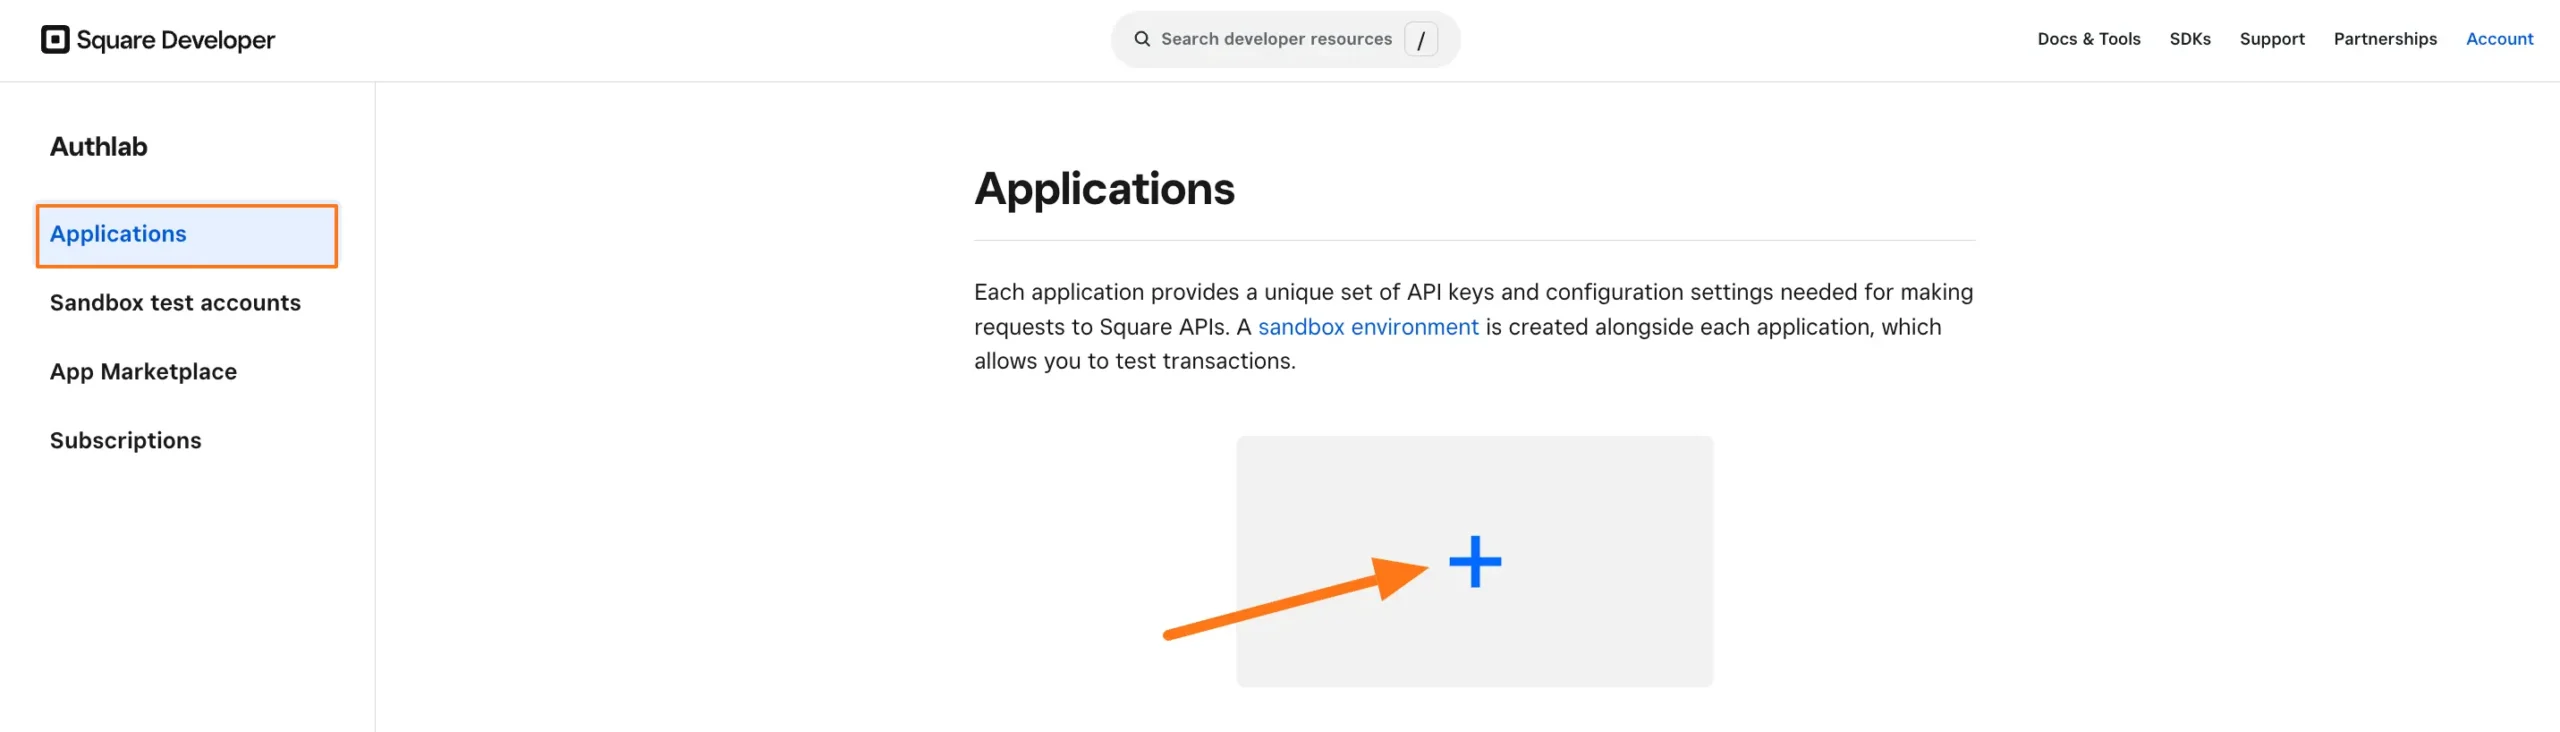Open the Account link
The height and width of the screenshot is (732, 2560).
point(2499,39)
